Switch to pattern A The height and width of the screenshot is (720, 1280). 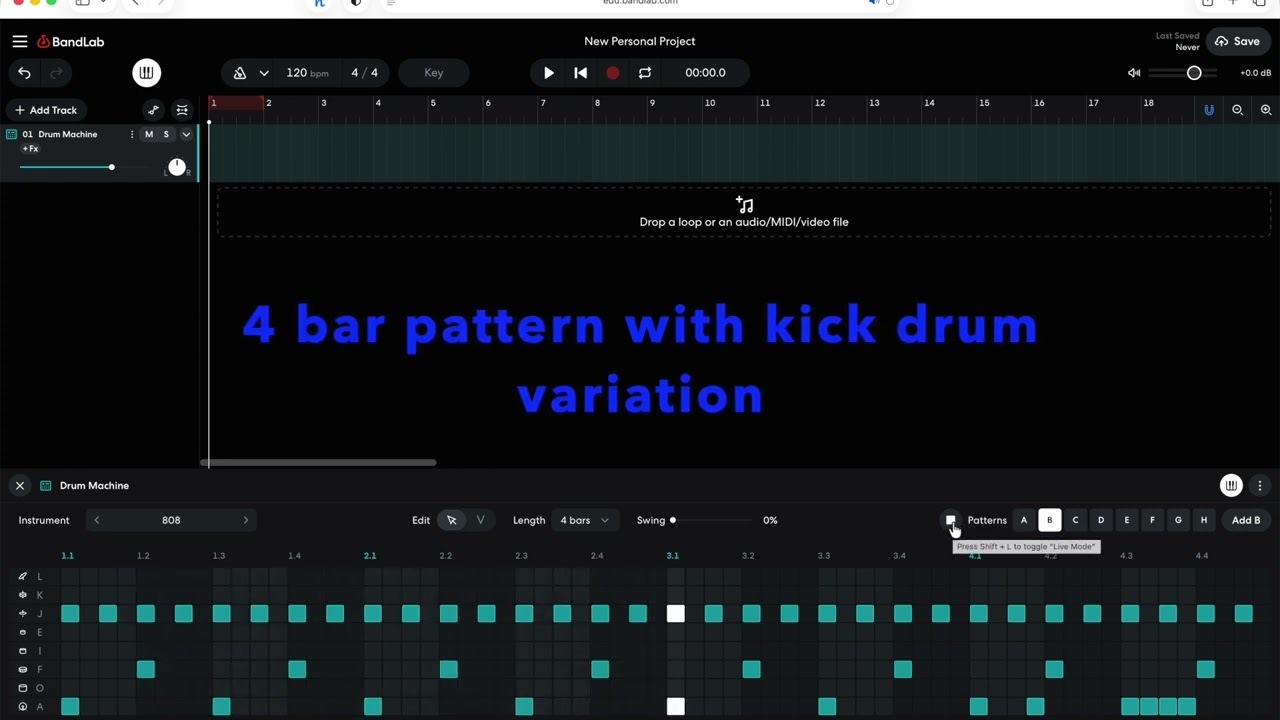point(1023,520)
